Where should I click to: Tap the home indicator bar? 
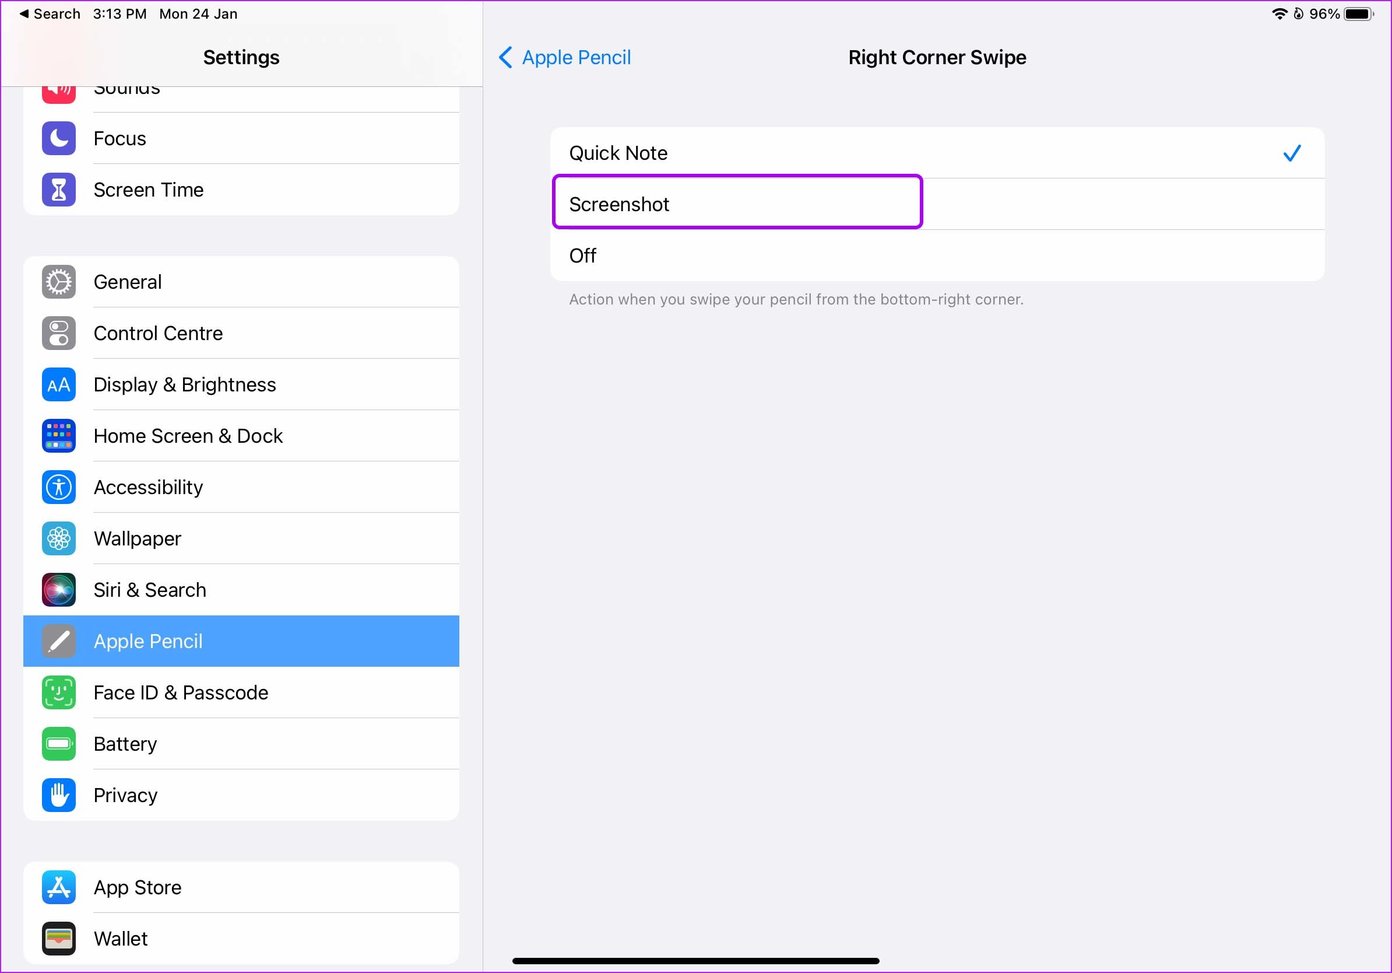click(696, 961)
